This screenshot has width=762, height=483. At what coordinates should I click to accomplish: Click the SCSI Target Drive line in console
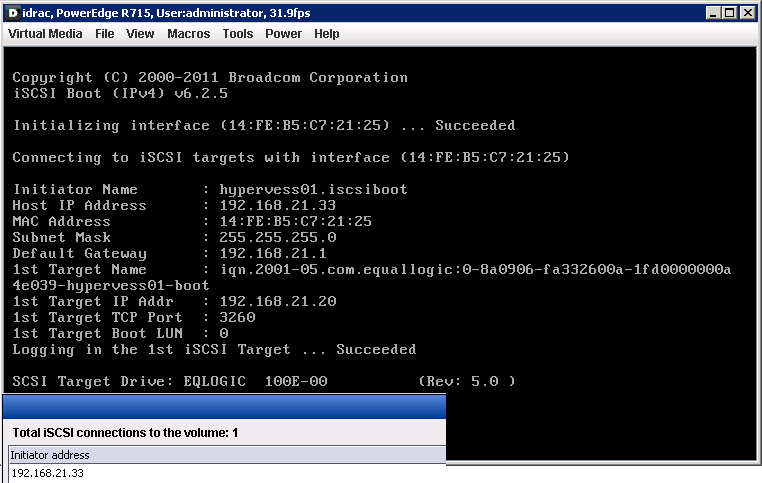(264, 381)
